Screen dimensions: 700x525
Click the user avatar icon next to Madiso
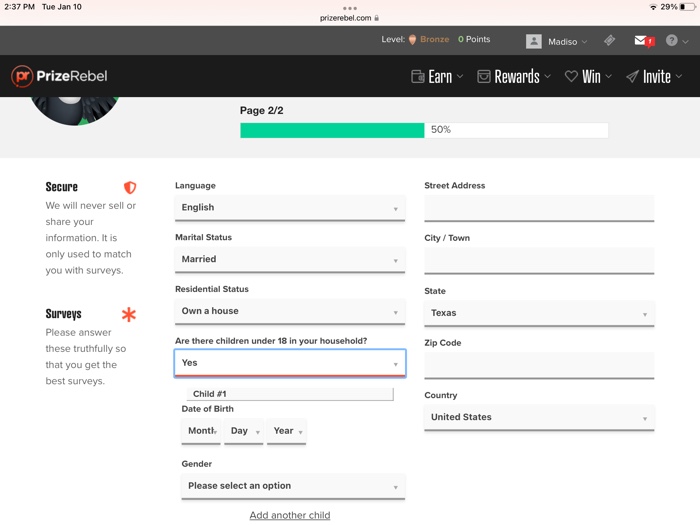click(533, 42)
